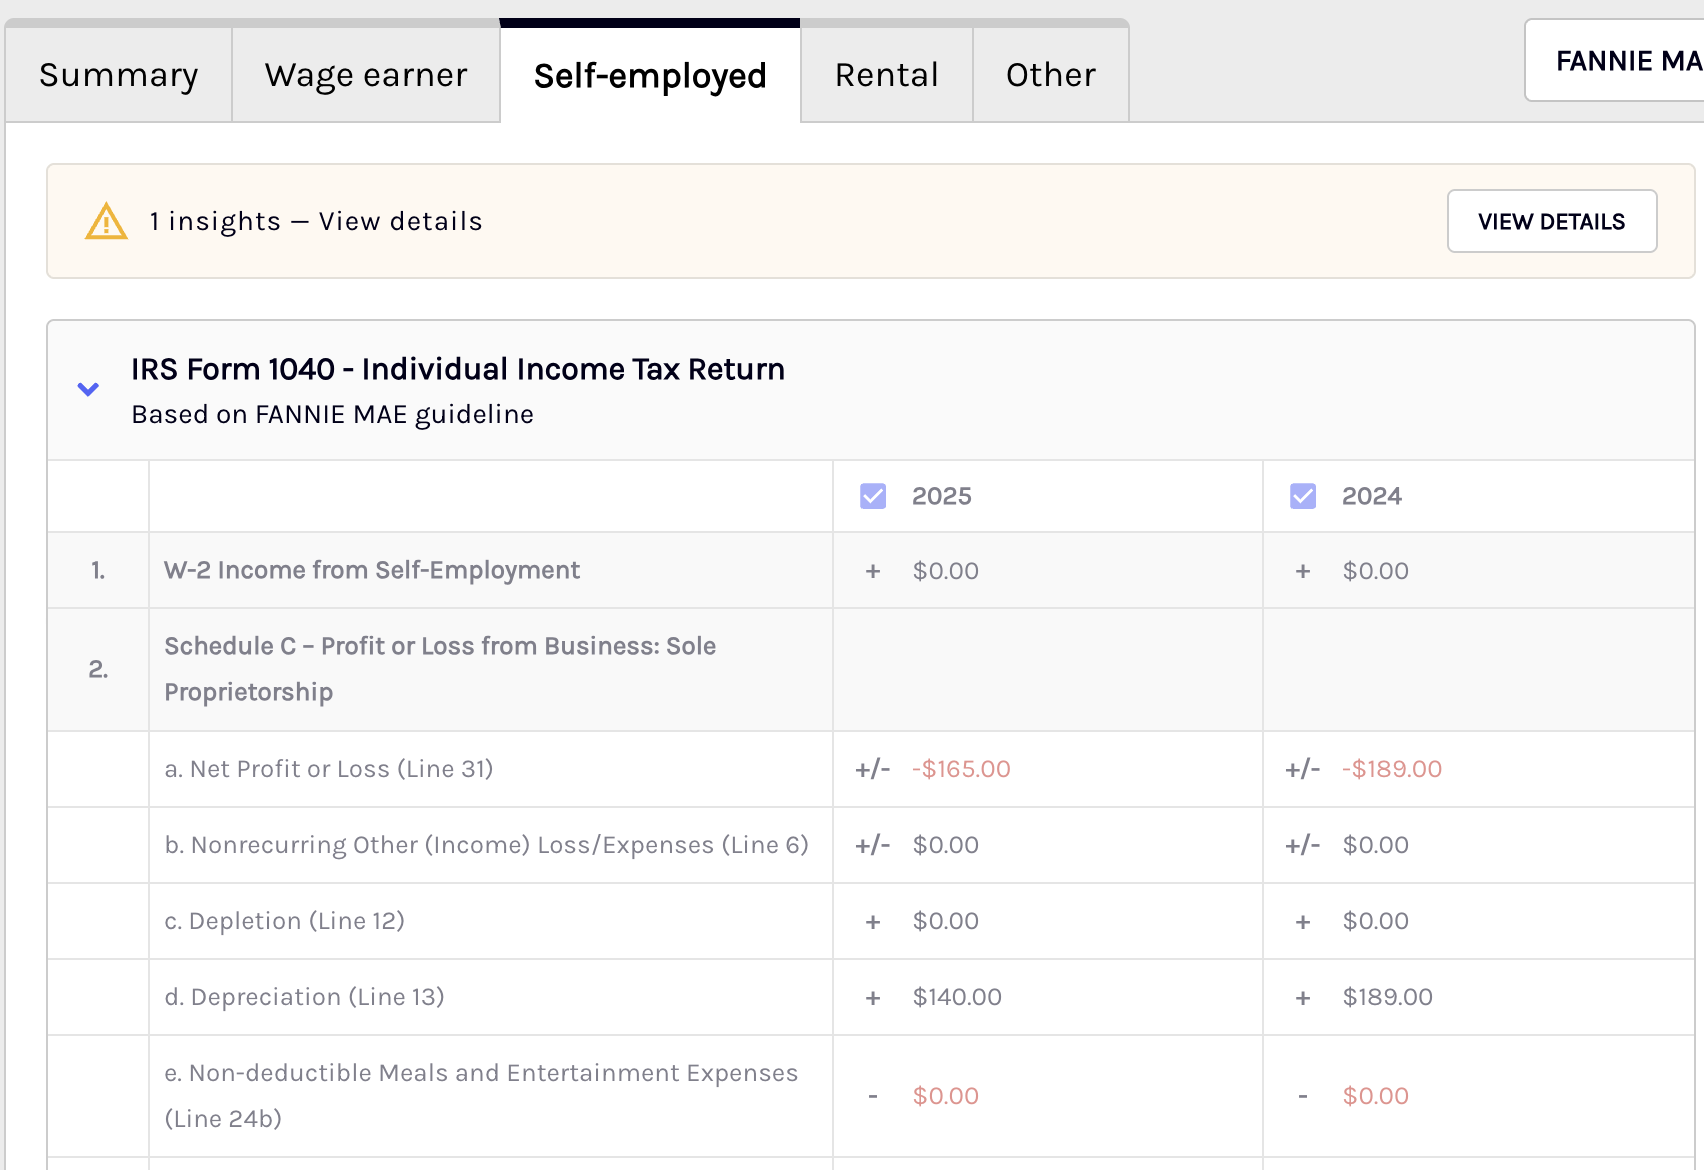Click the 2024 Net Profit value -$189.00
The width and height of the screenshot is (1704, 1170).
click(x=1392, y=769)
